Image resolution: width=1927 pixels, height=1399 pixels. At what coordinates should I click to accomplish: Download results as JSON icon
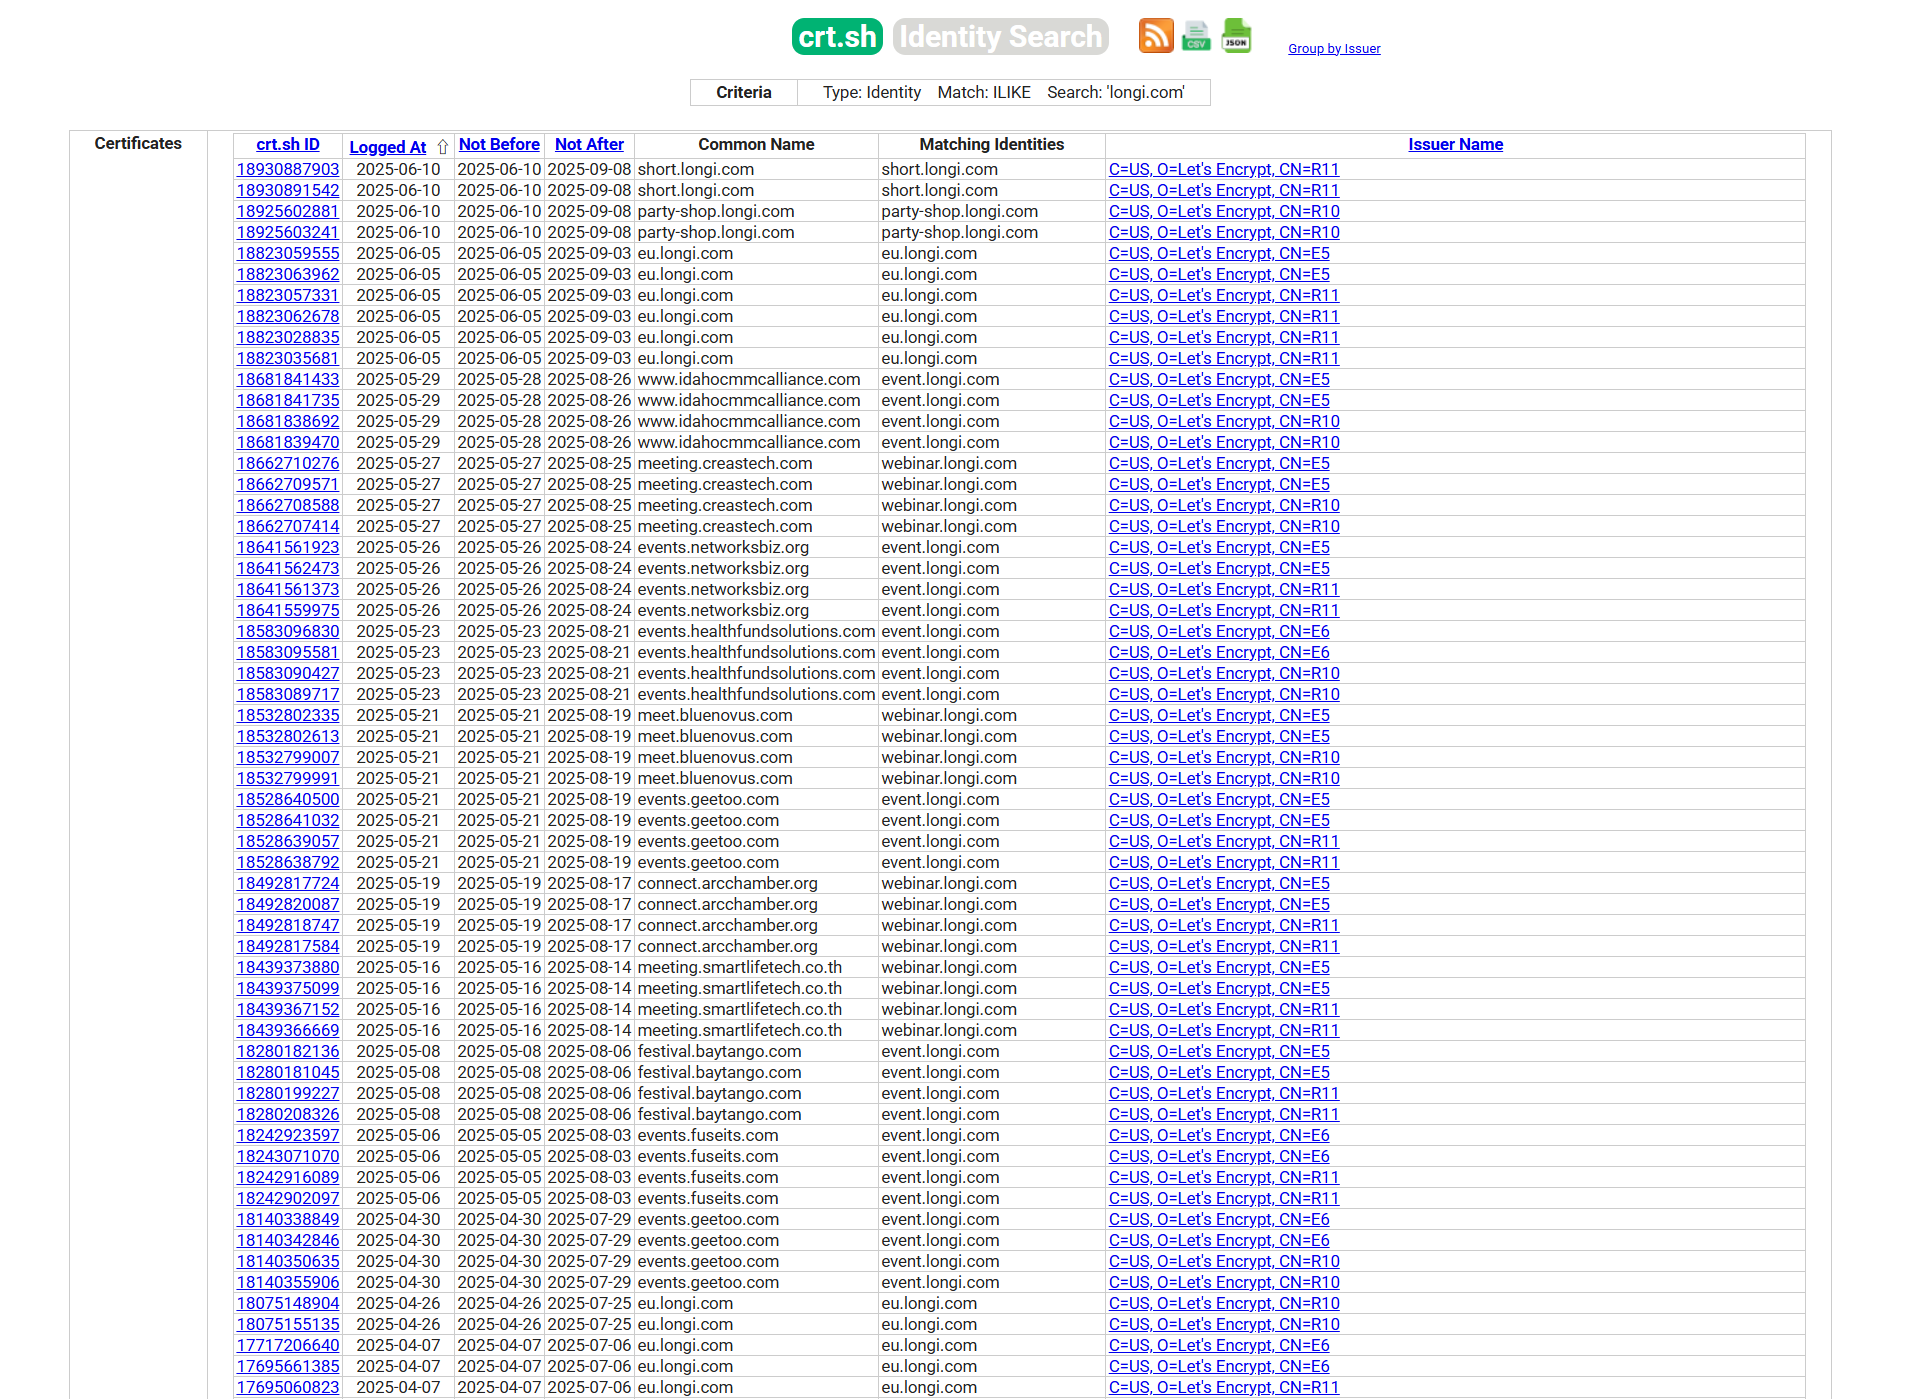point(1236,36)
